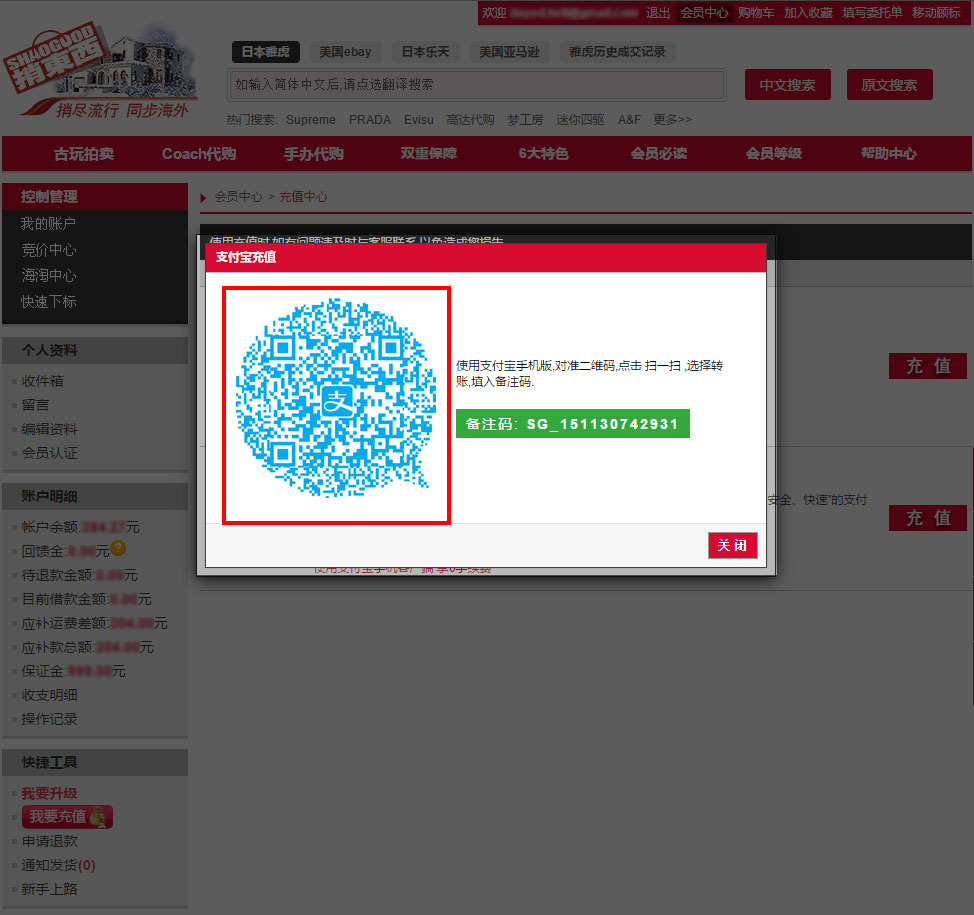Open 快速下标 in sidebar
Image resolution: width=974 pixels, height=915 pixels.
click(48, 302)
